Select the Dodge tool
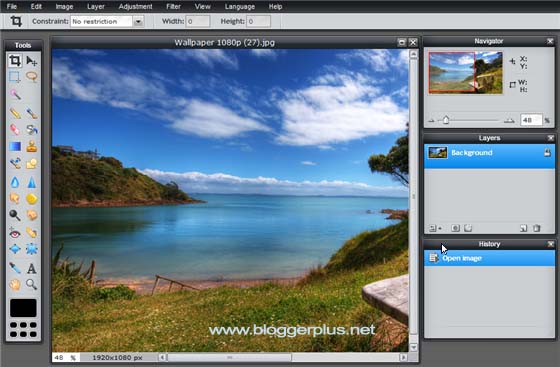560x367 pixels. tap(15, 215)
